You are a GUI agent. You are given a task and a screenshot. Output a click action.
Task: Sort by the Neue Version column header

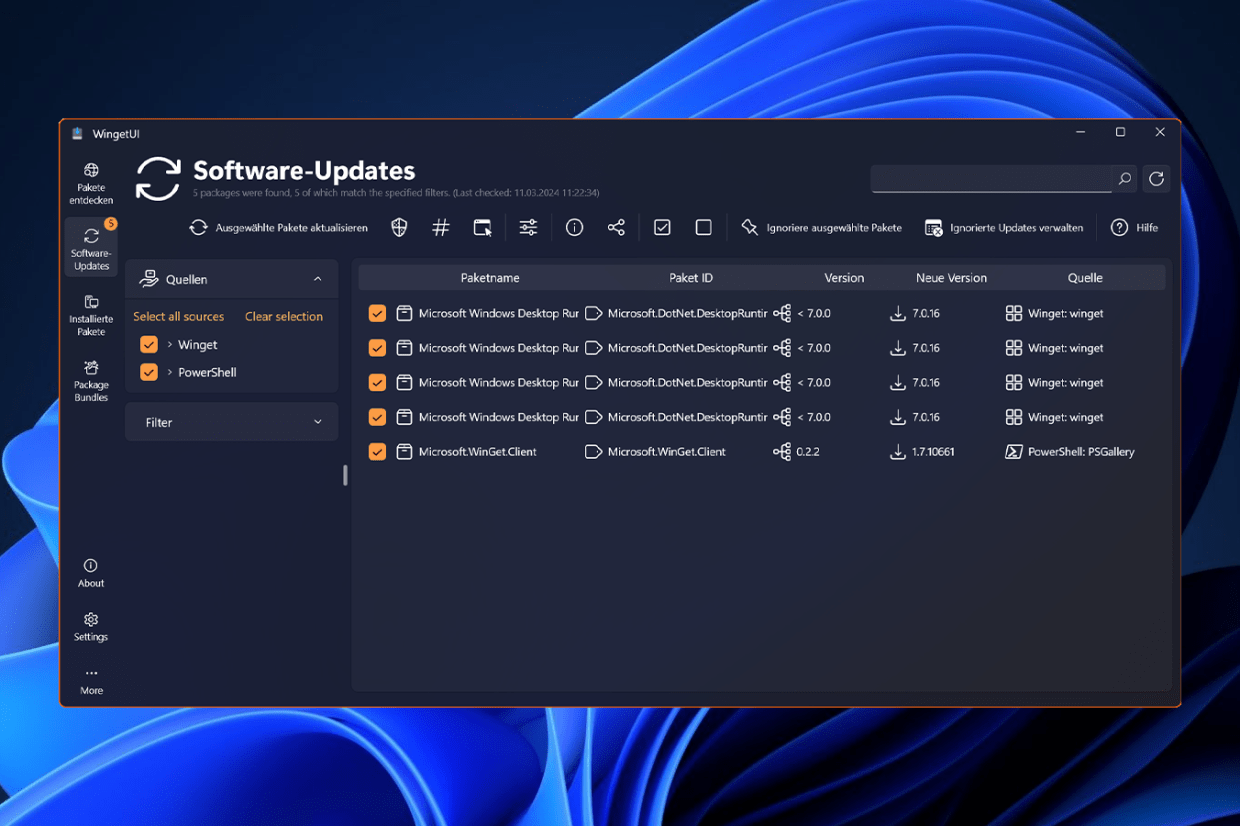(951, 278)
